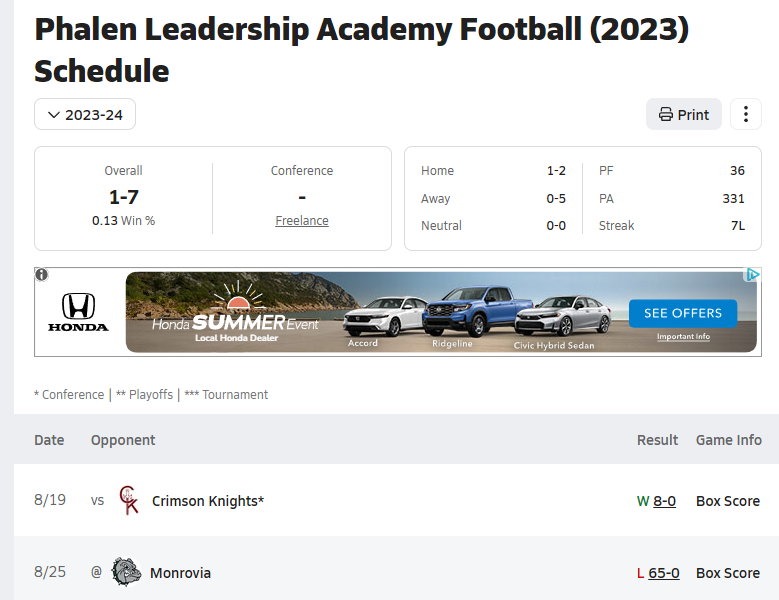Open the Important Info ad link
This screenshot has height=600, width=779.
683,337
